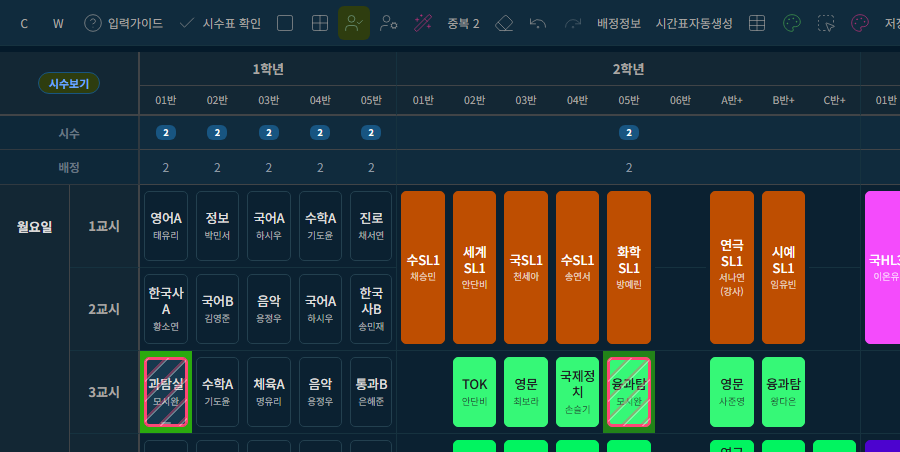Click the A반+ column header

tap(732, 101)
